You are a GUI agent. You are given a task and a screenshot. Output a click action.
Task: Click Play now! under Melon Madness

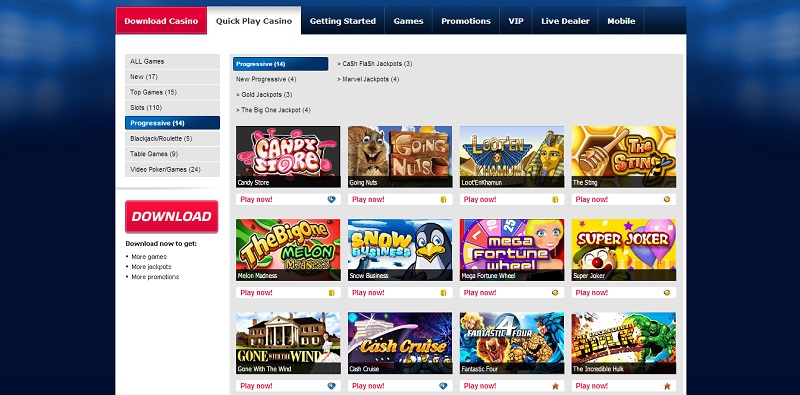(x=256, y=293)
